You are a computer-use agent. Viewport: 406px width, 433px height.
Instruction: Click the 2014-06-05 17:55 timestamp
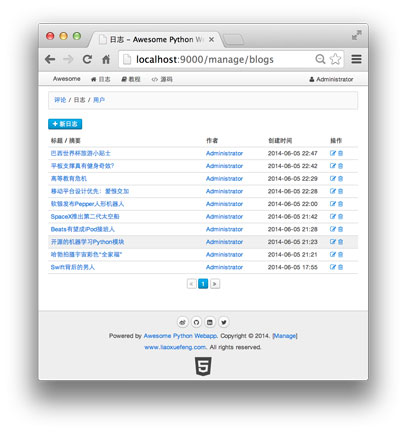(293, 267)
